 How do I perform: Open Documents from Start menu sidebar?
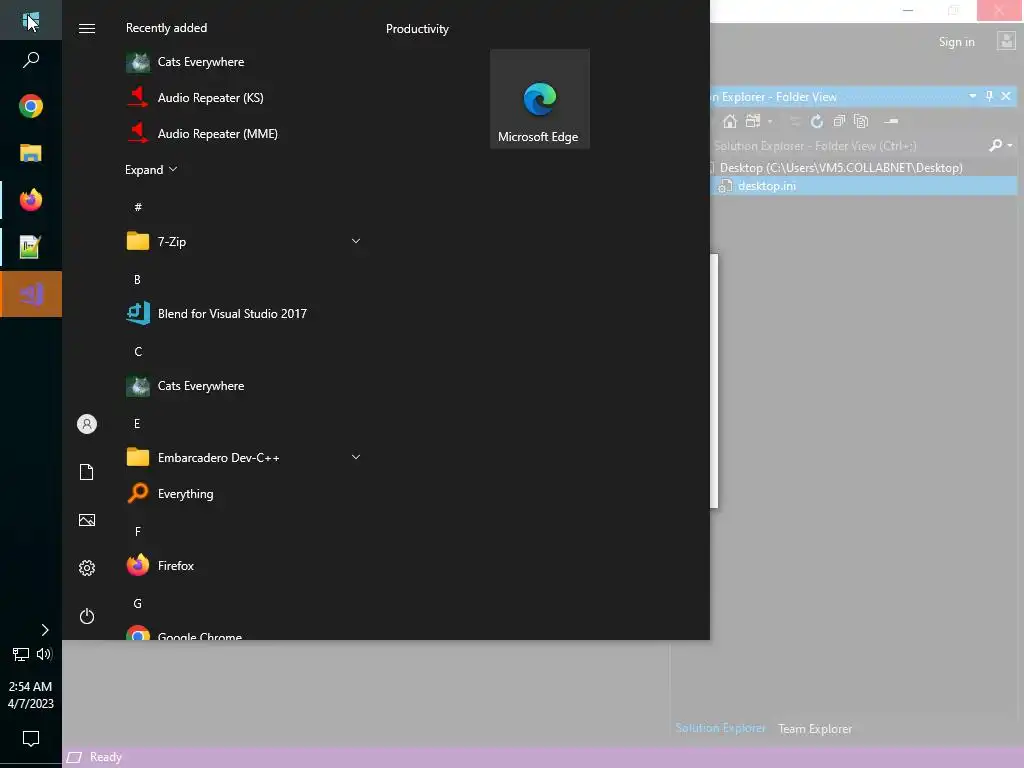[87, 472]
